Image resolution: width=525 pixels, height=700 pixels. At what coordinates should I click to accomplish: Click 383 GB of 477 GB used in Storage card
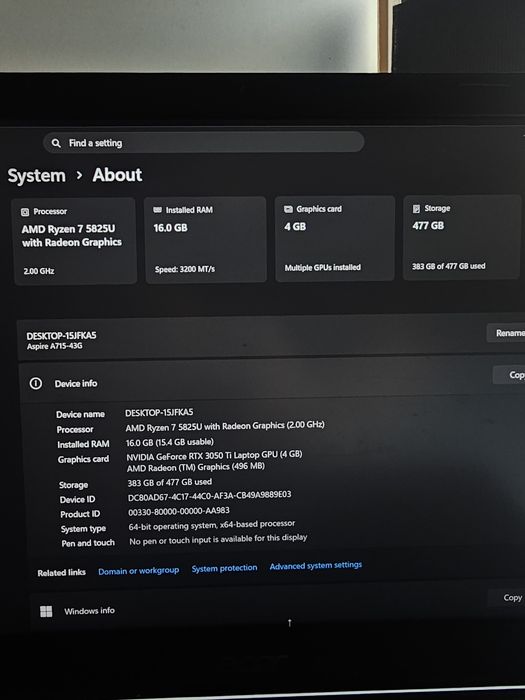tap(449, 266)
